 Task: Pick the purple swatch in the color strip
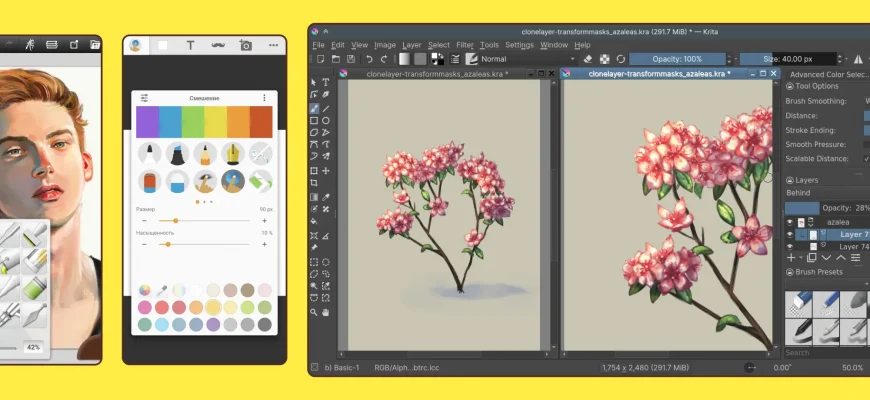click(x=147, y=121)
